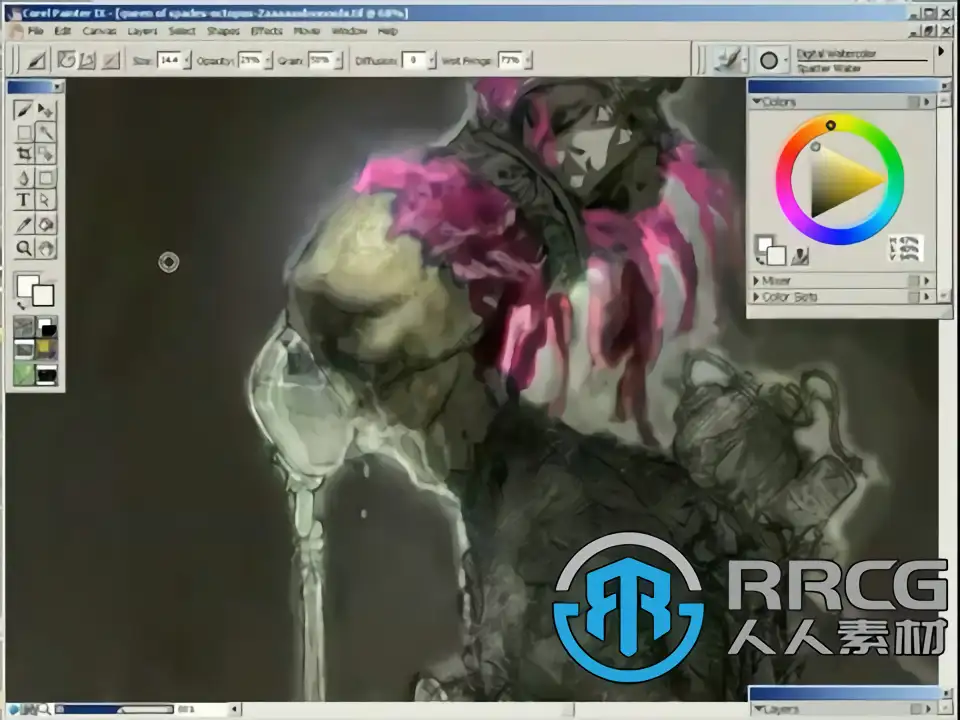Choose Straight Line Strokes on the property bar
Image resolution: width=960 pixels, height=720 pixels.
(x=87, y=60)
